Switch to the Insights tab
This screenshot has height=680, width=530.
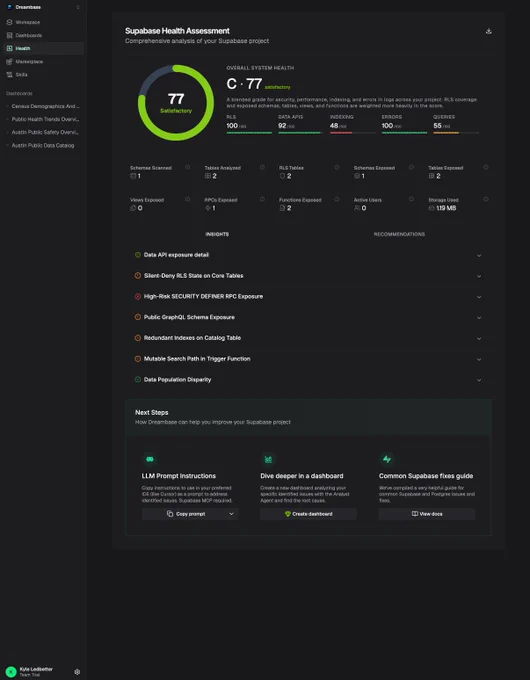[217, 234]
